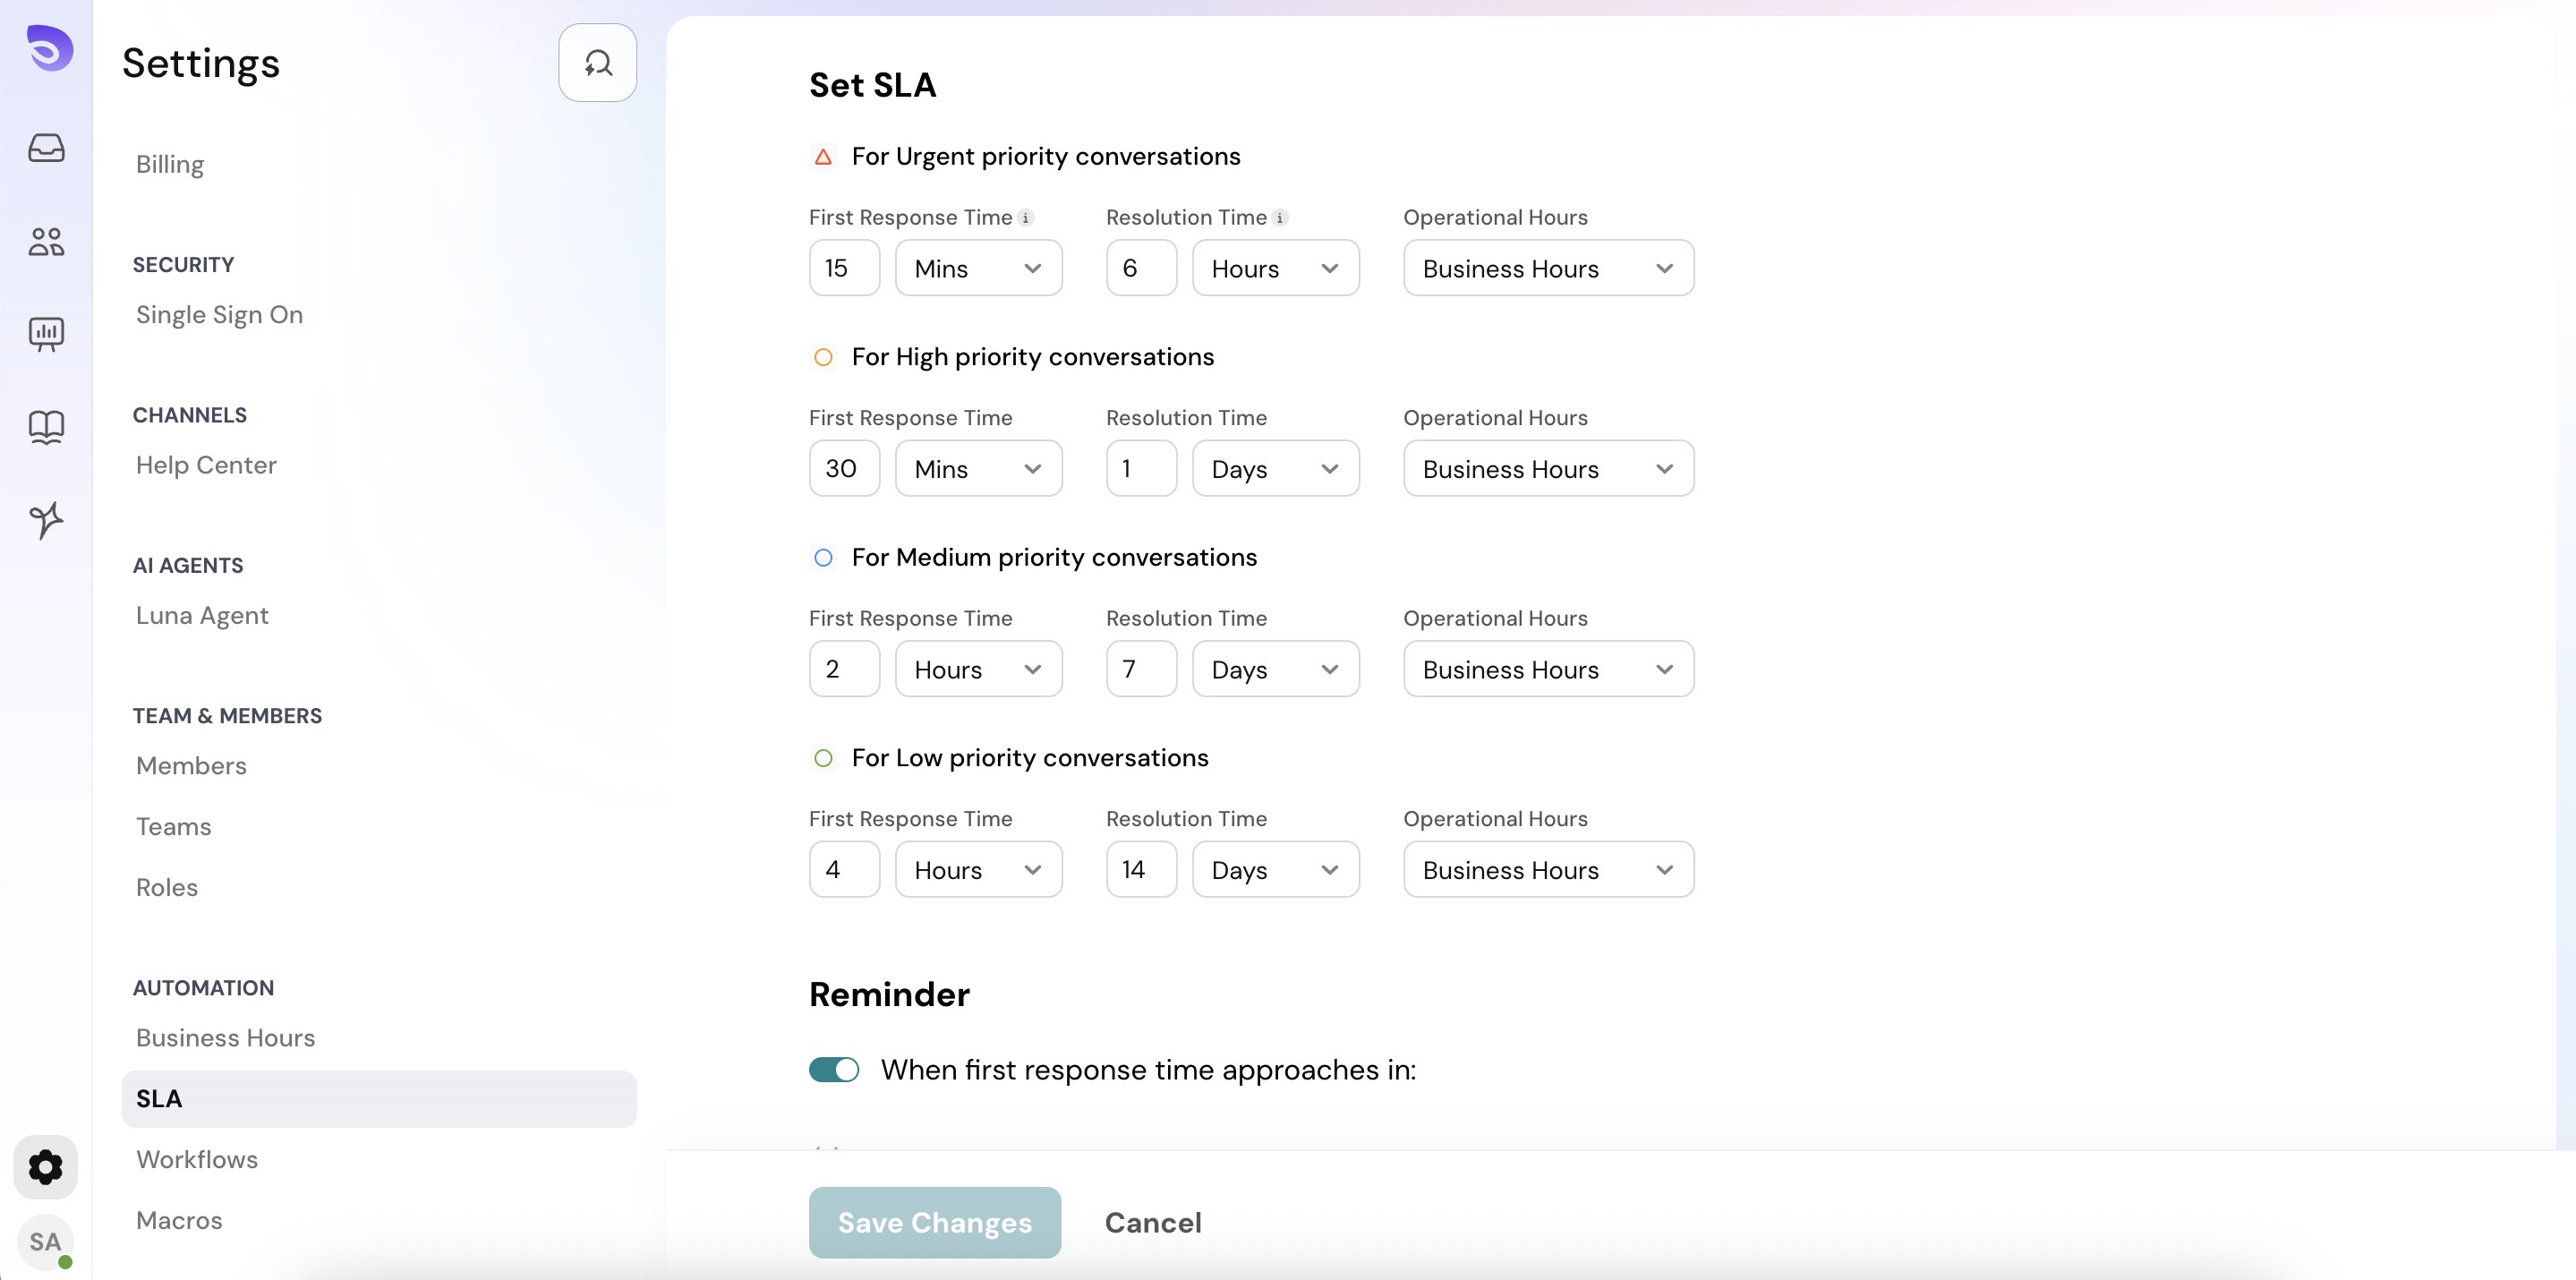
Task: Click the First Response Time info icon
Action: click(x=1026, y=217)
